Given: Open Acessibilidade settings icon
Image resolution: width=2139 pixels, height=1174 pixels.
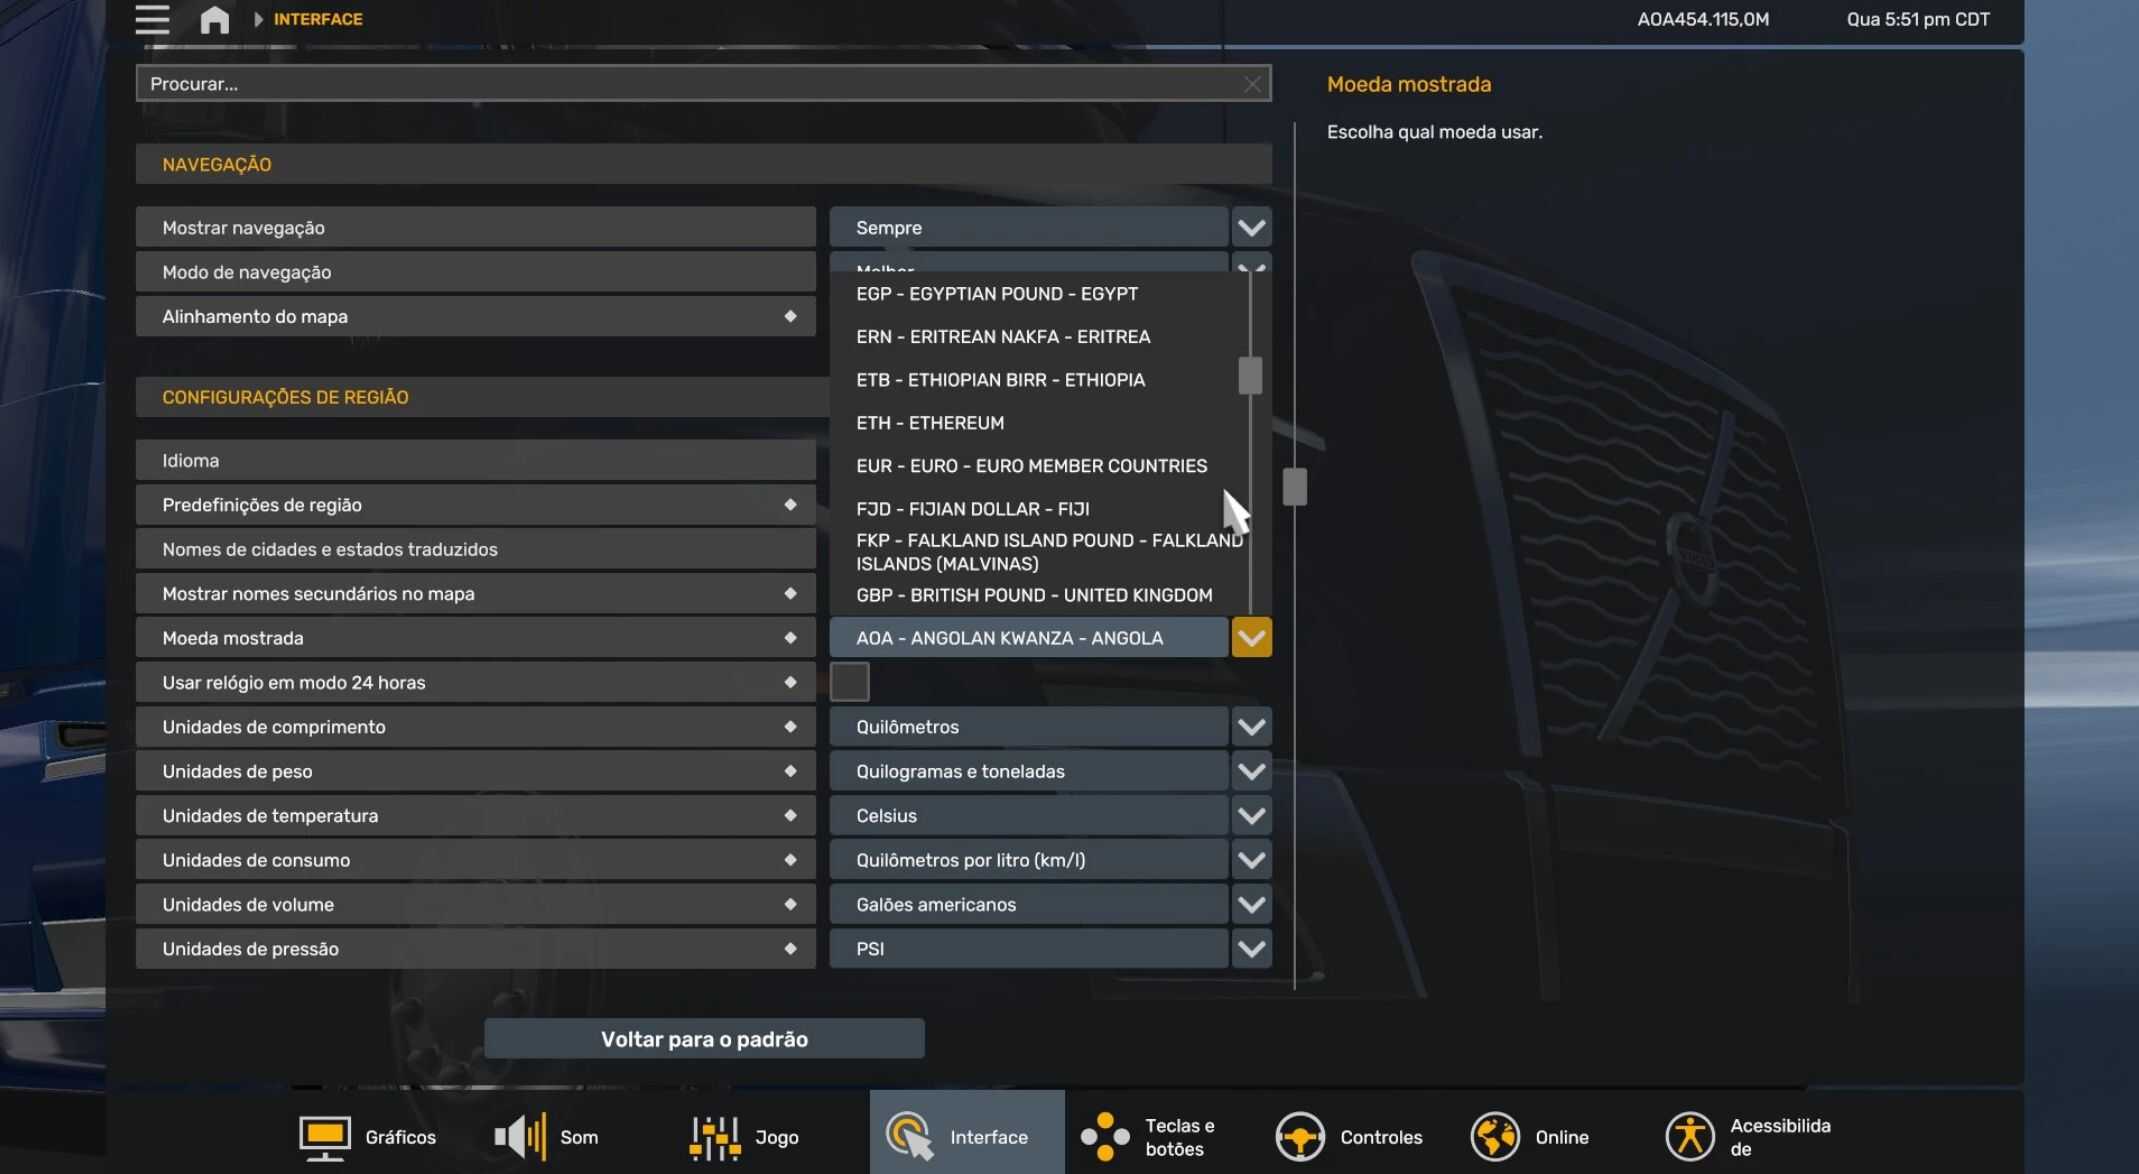Looking at the screenshot, I should 1689,1137.
